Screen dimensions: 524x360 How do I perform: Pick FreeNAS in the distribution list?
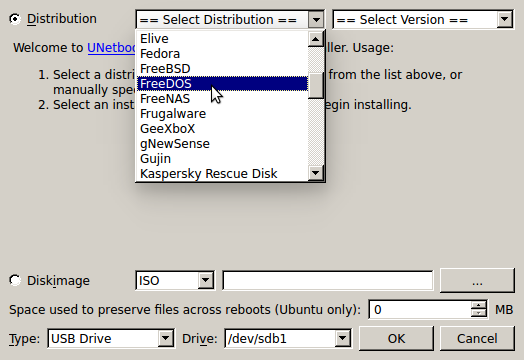[222, 99]
